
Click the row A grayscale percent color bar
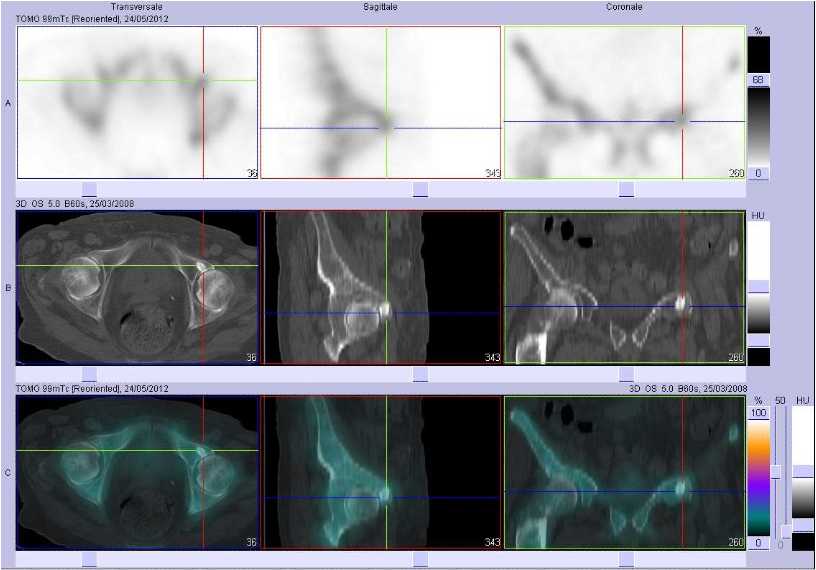(758, 126)
